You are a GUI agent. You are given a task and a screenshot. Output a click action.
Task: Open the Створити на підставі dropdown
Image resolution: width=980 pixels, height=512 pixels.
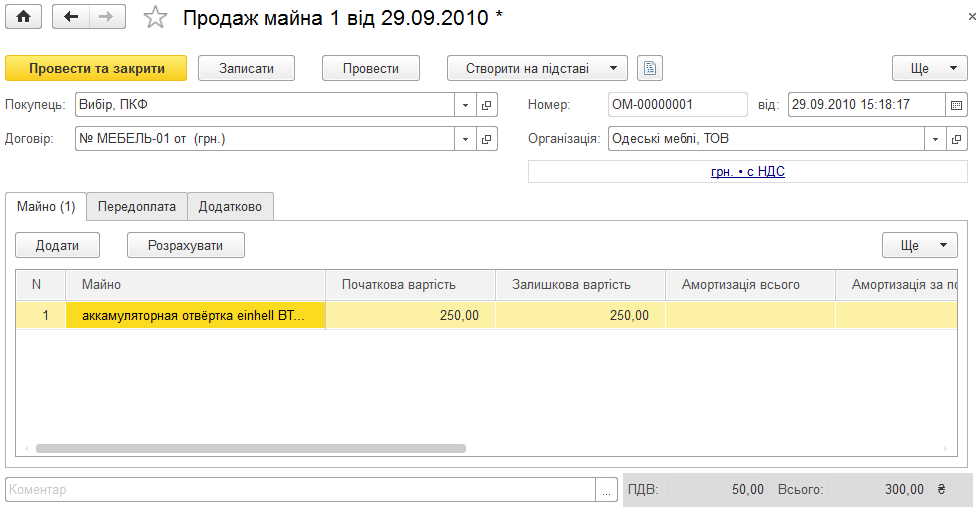pos(537,68)
